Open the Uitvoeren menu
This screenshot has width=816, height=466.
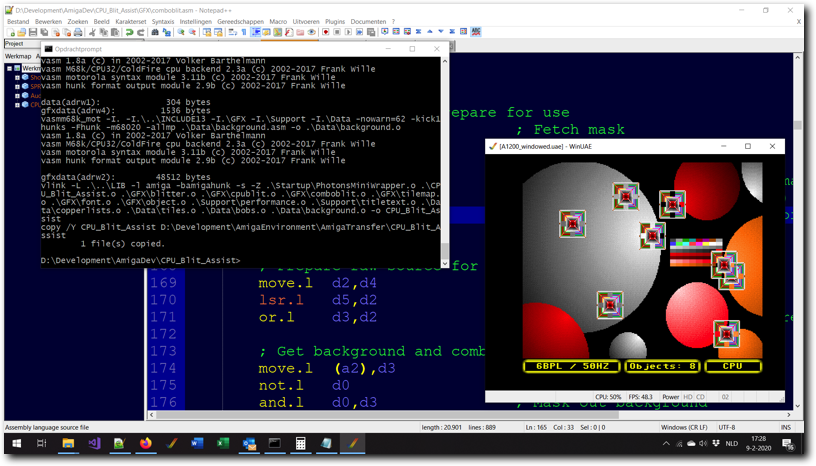click(306, 21)
